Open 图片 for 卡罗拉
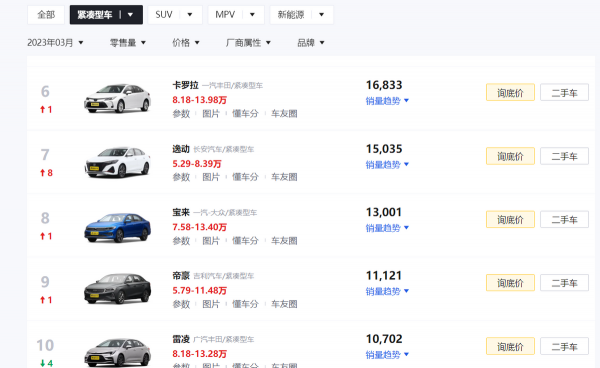The height and width of the screenshot is (368, 600). tap(211, 114)
